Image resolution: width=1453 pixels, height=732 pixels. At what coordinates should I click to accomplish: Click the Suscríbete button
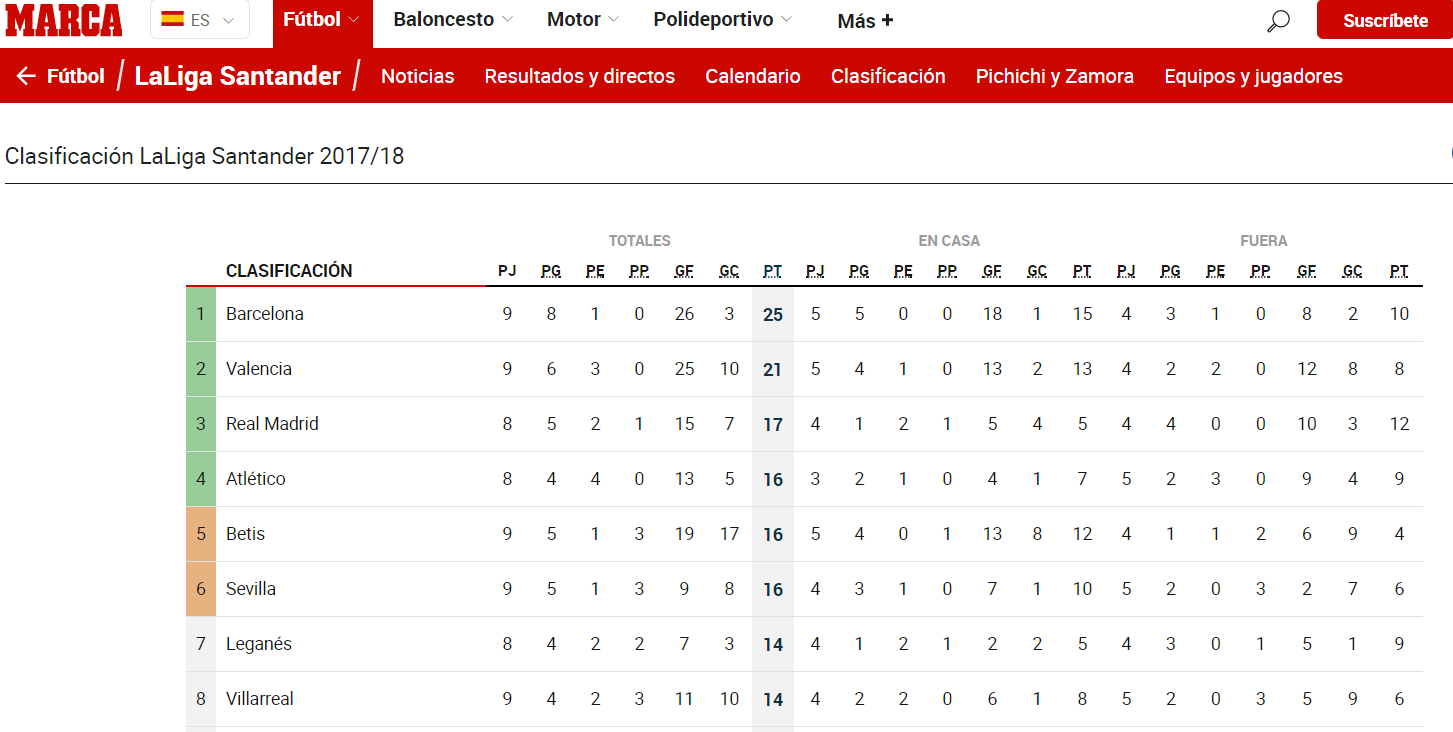1385,20
